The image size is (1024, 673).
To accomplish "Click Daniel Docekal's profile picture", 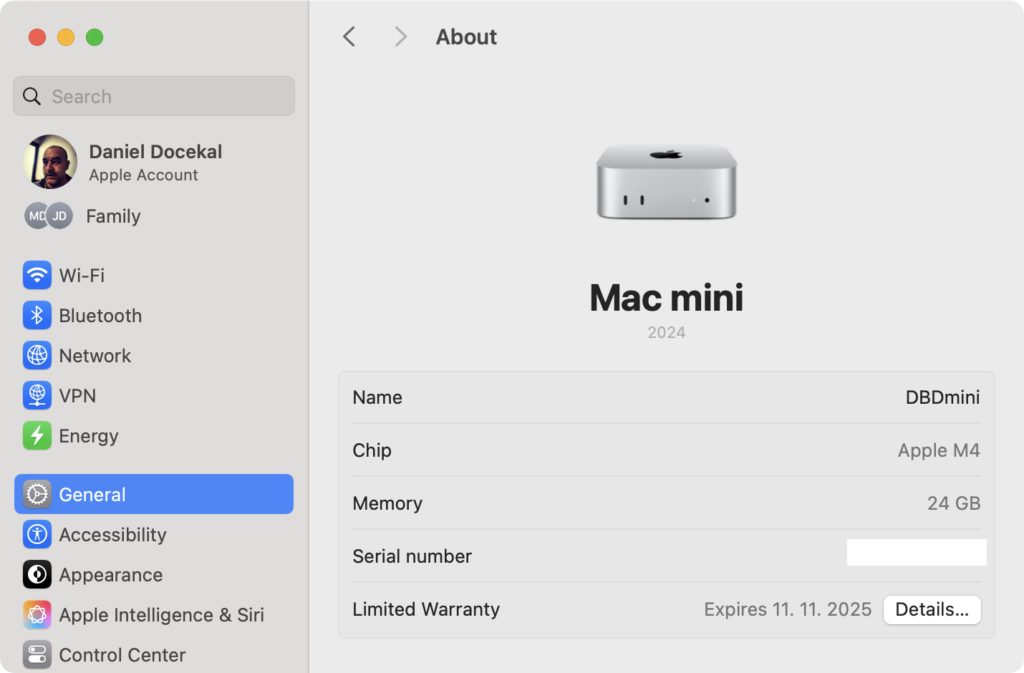I will click(50, 162).
